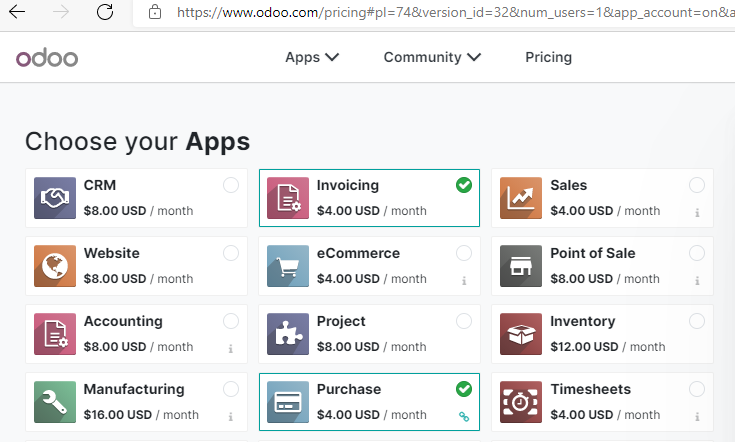Select the Inventory app radio circle
The width and height of the screenshot is (735, 442).
point(697,321)
